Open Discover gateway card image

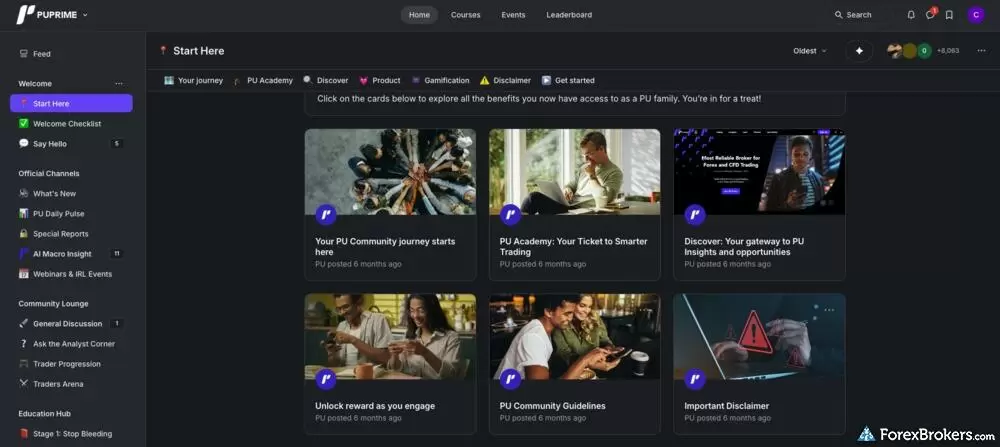pos(759,172)
